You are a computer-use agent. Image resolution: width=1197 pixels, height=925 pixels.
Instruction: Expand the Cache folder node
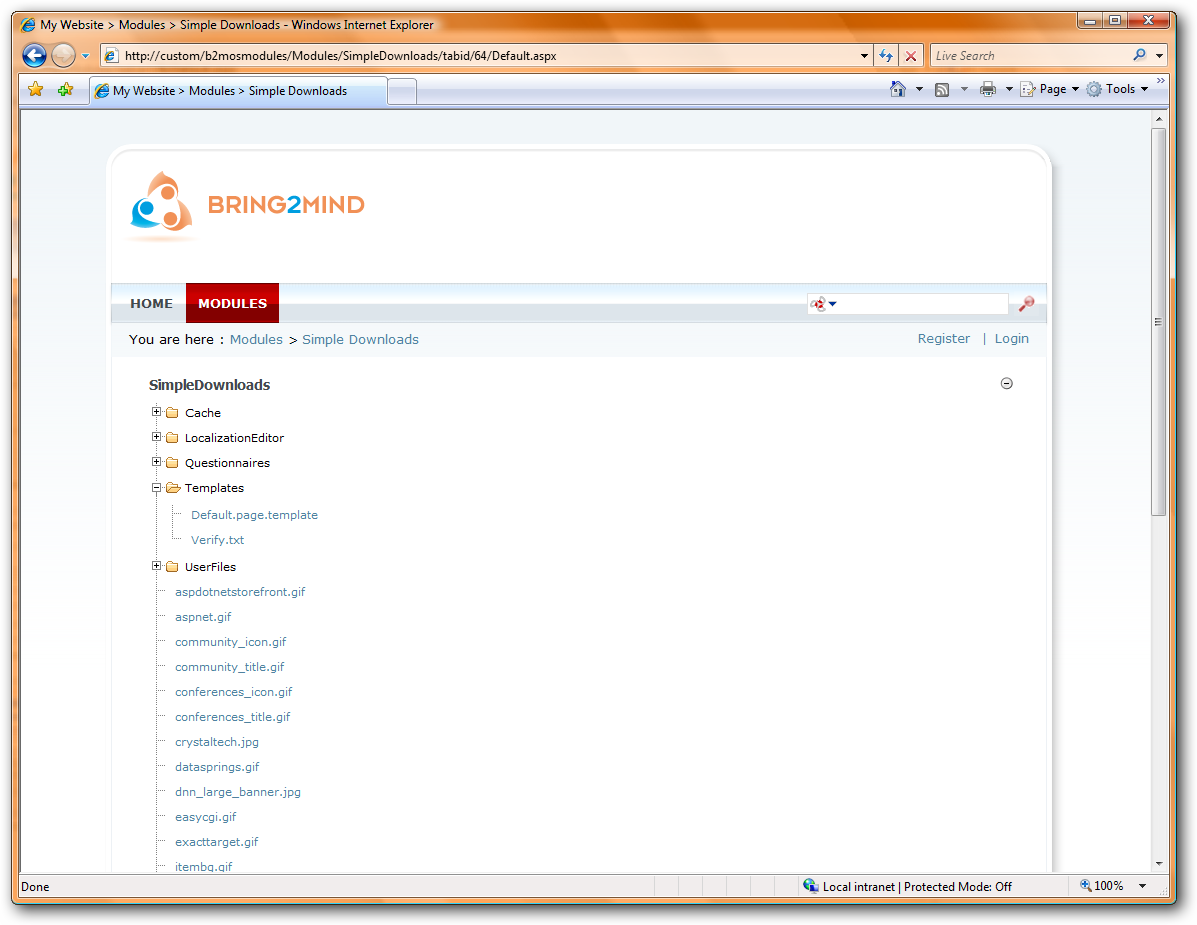click(156, 412)
